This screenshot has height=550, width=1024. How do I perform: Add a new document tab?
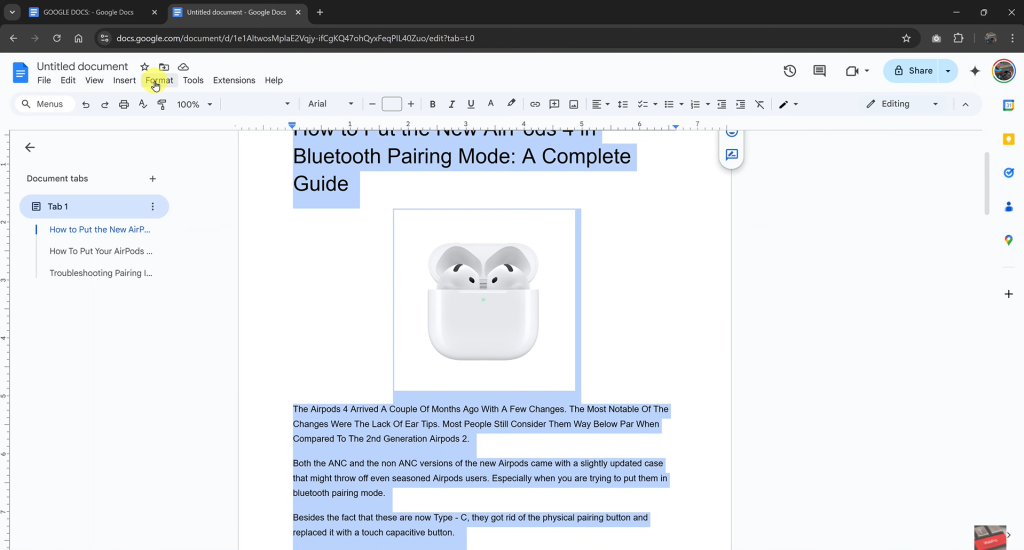[x=152, y=178]
